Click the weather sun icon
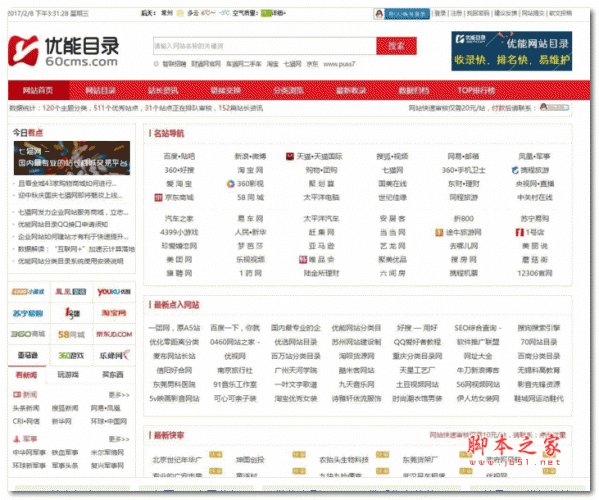This screenshot has width=599, height=500. pos(180,13)
